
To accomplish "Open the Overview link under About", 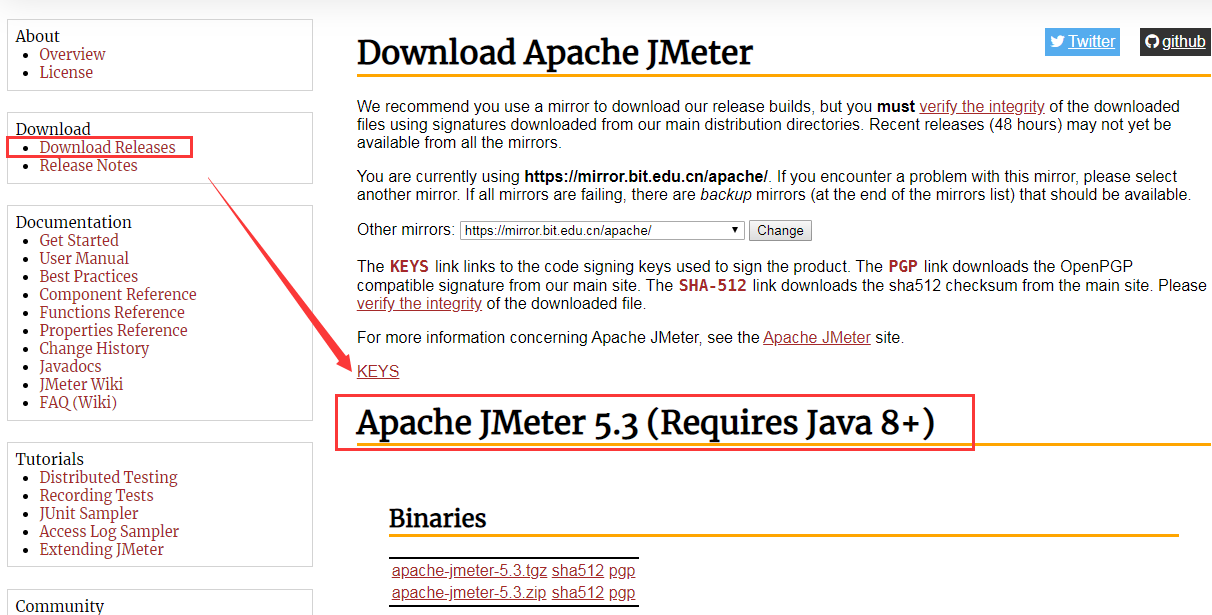I will pos(72,54).
